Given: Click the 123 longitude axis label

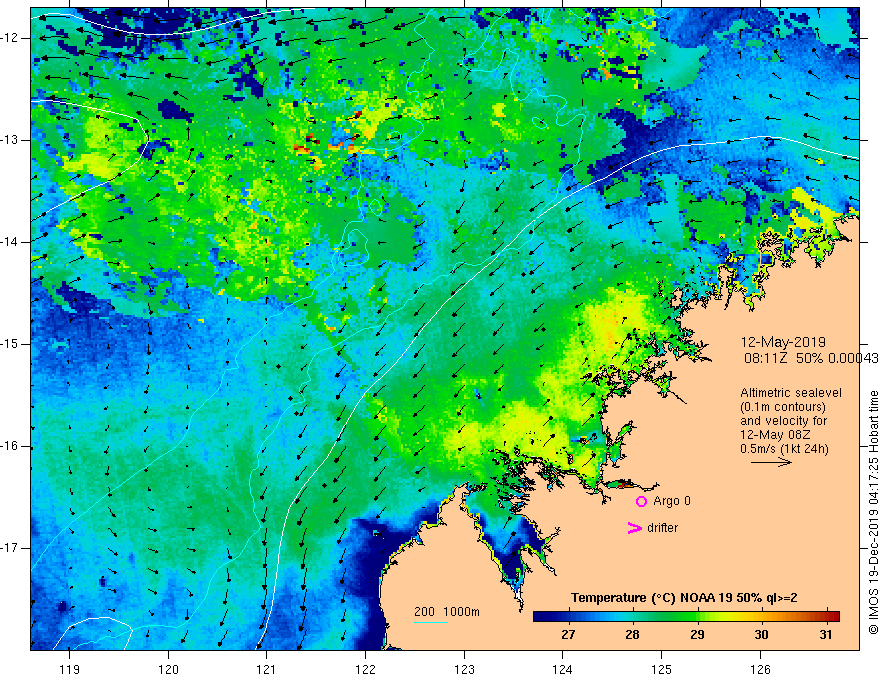Looking at the screenshot, I should coord(464,669).
